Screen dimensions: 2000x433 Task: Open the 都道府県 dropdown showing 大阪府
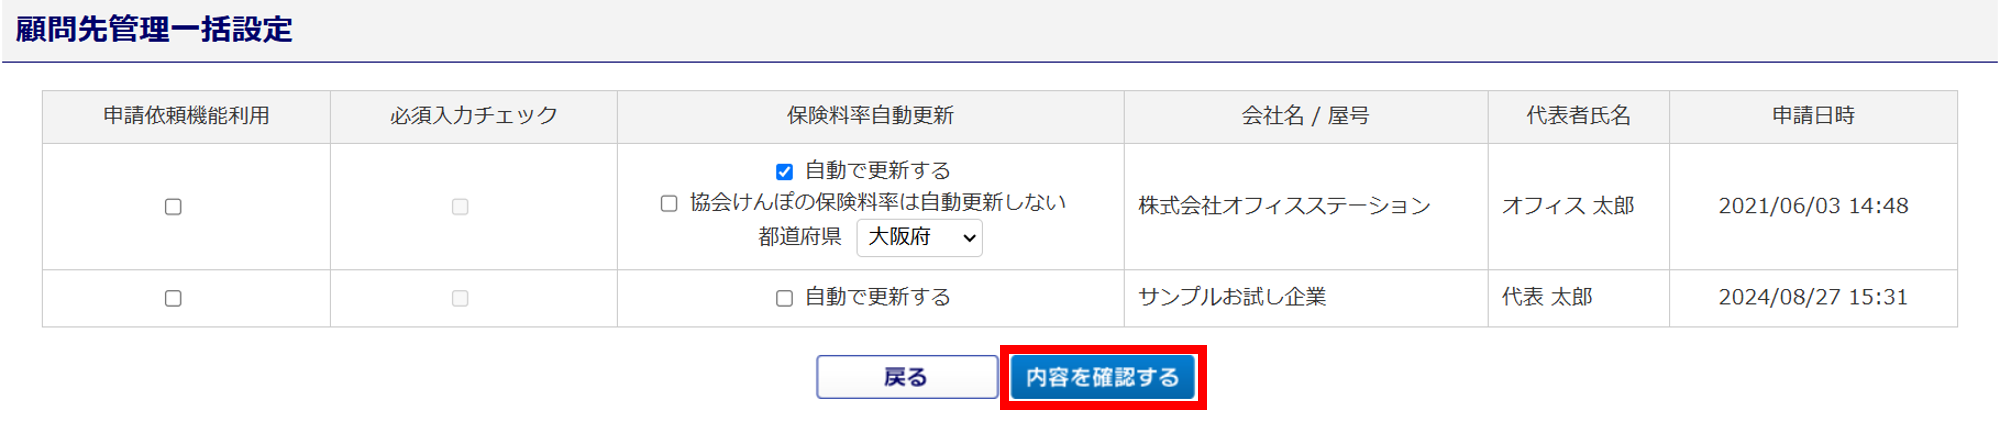[919, 238]
